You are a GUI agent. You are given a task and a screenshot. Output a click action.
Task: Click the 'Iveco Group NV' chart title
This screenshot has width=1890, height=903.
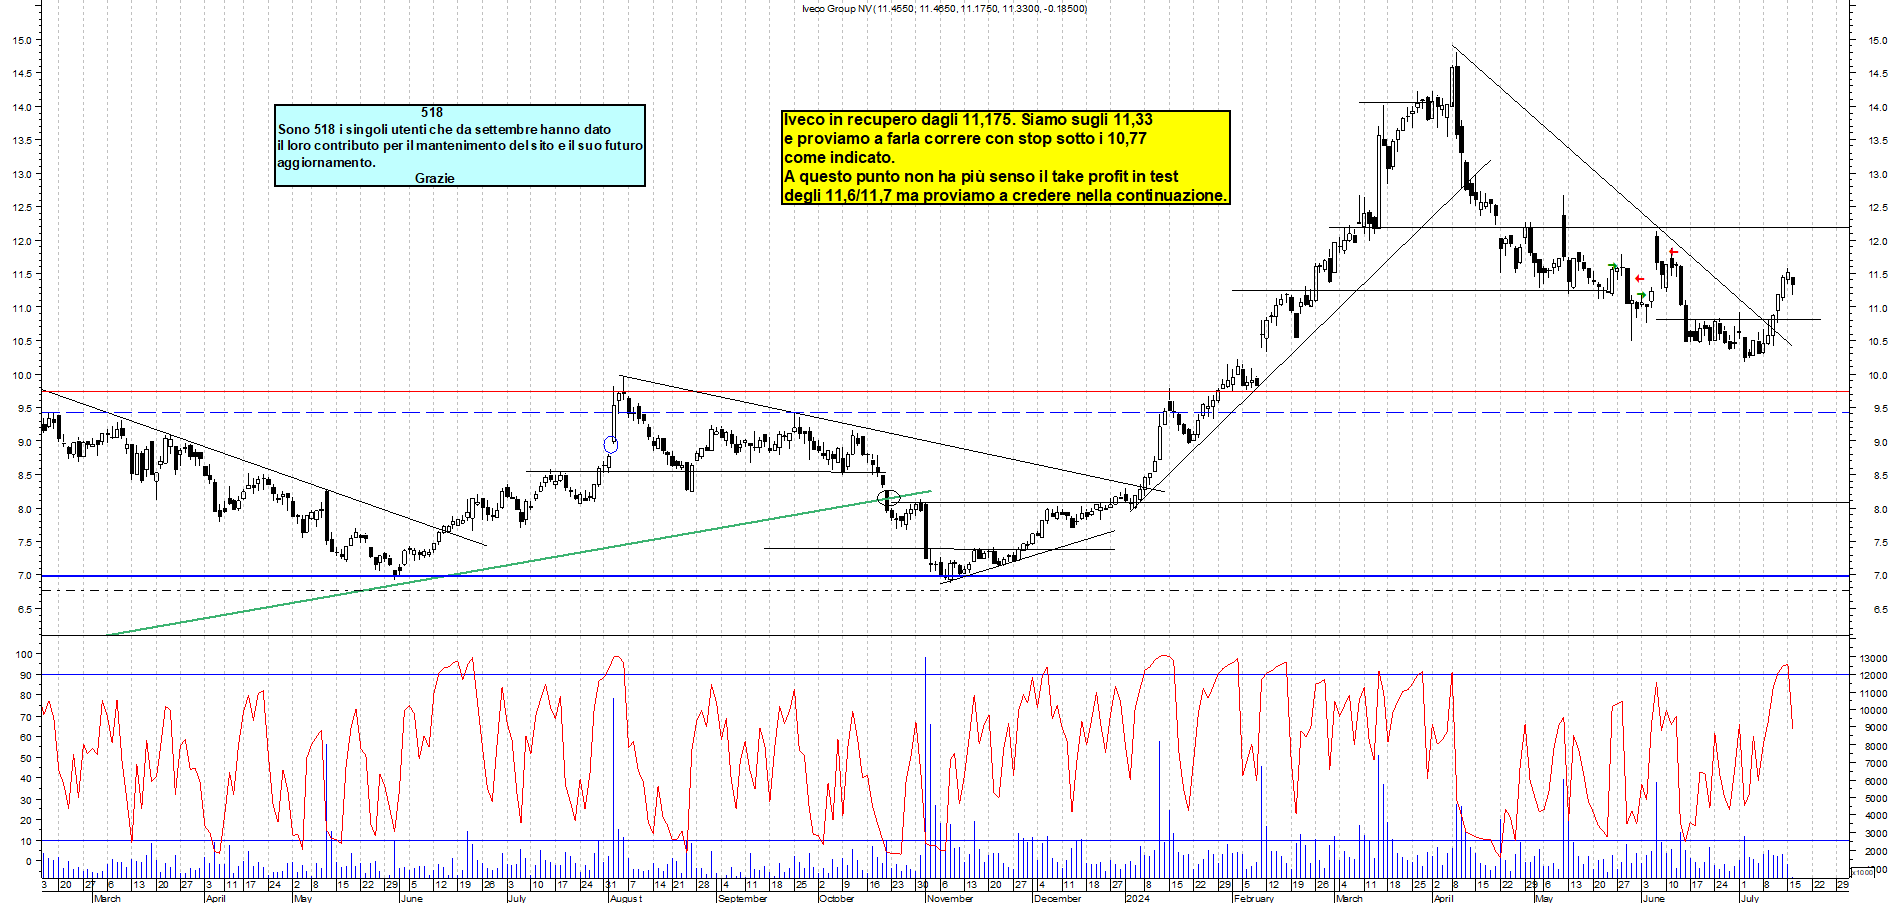click(836, 8)
